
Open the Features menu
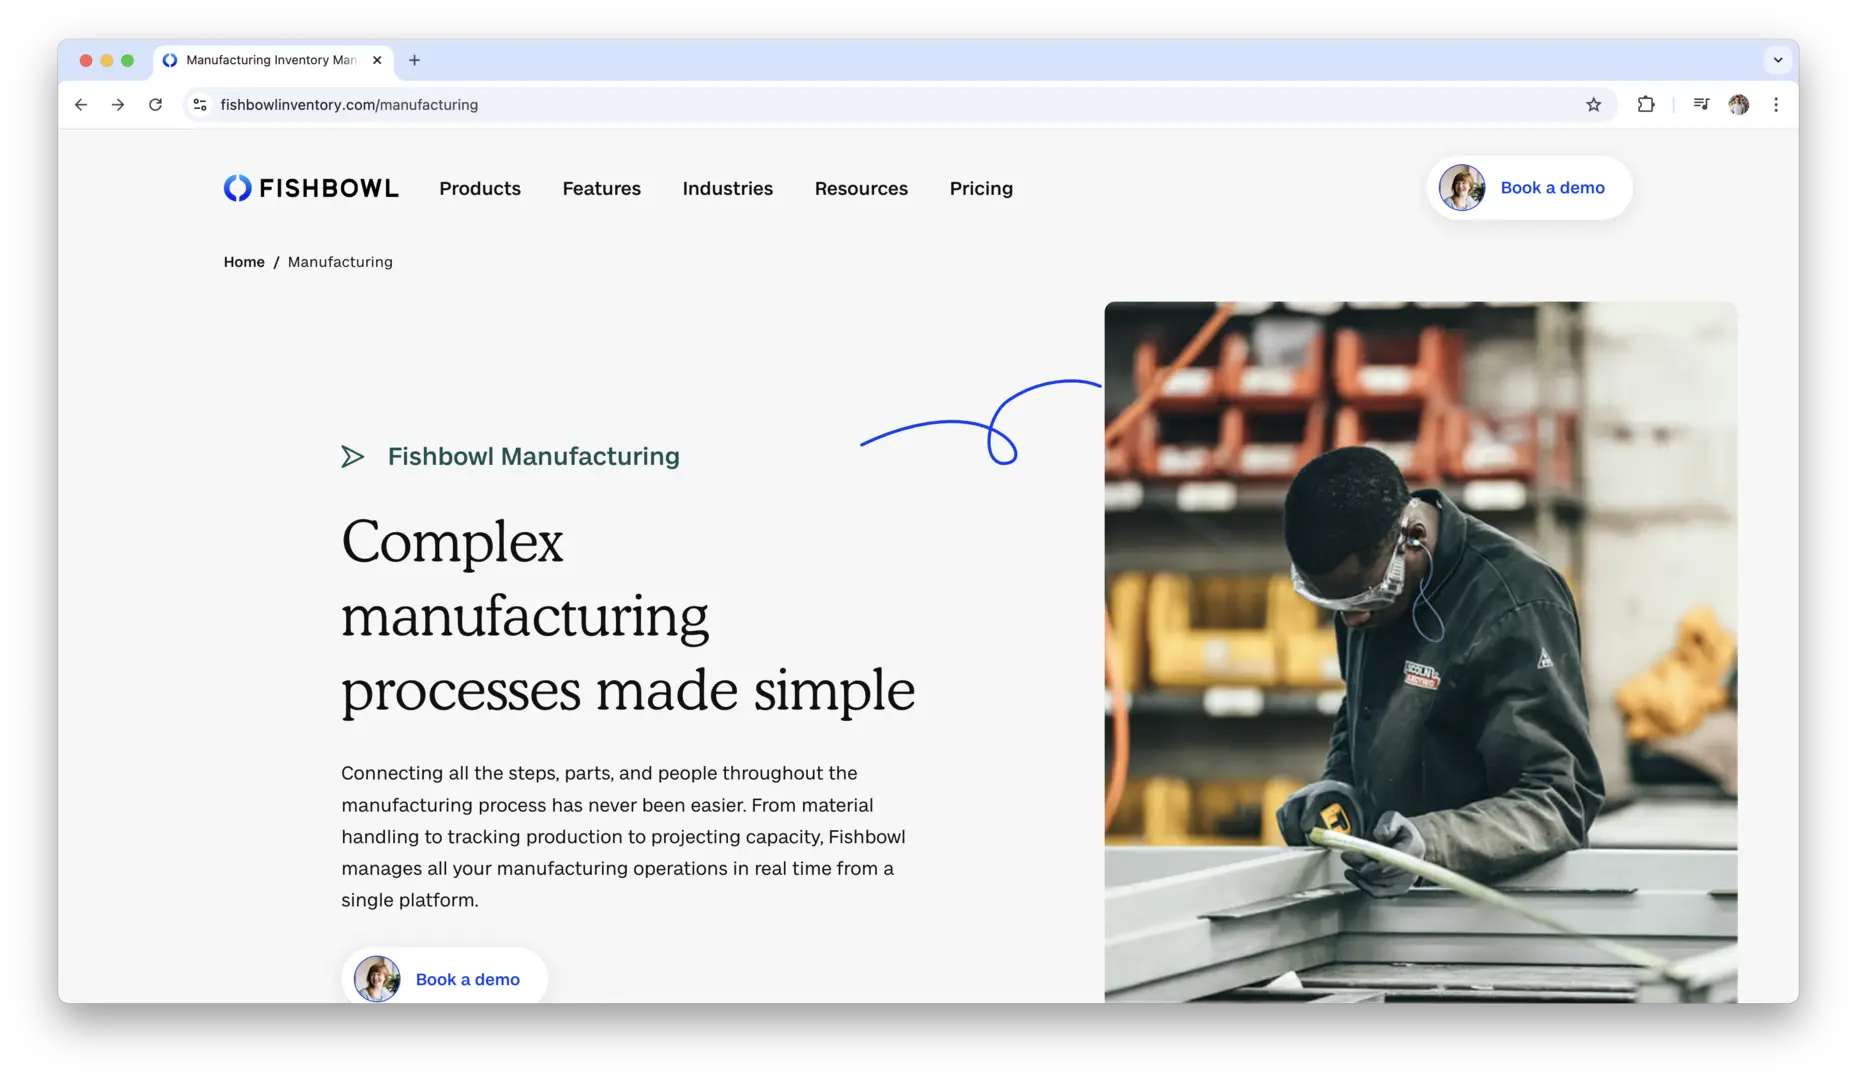601,188
